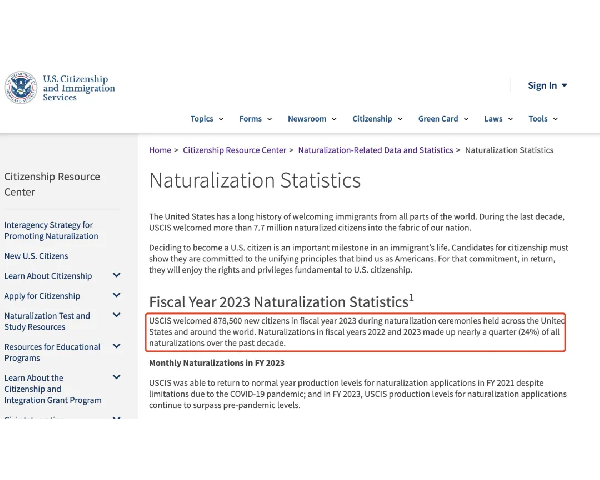600x480 pixels.
Task: Open Citizenship Resource Center breadcrumb
Action: tap(234, 150)
